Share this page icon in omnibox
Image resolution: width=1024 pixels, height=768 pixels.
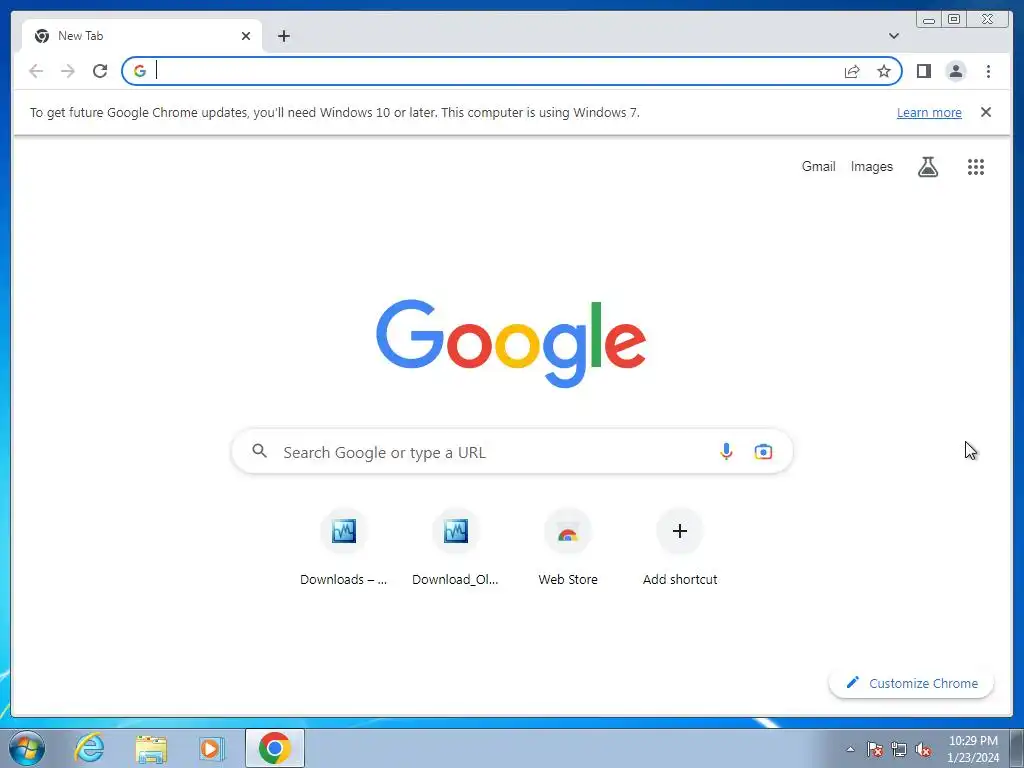[852, 71]
